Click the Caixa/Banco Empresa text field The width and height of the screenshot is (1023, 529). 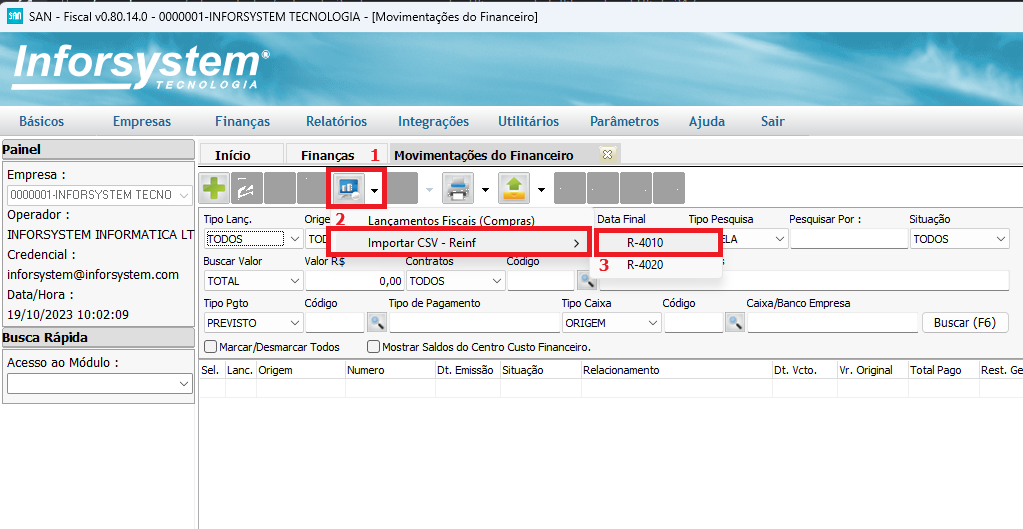tap(832, 323)
